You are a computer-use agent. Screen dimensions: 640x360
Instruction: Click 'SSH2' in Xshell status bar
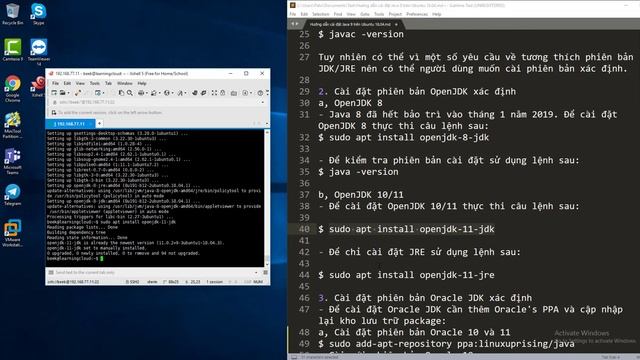tap(133, 282)
